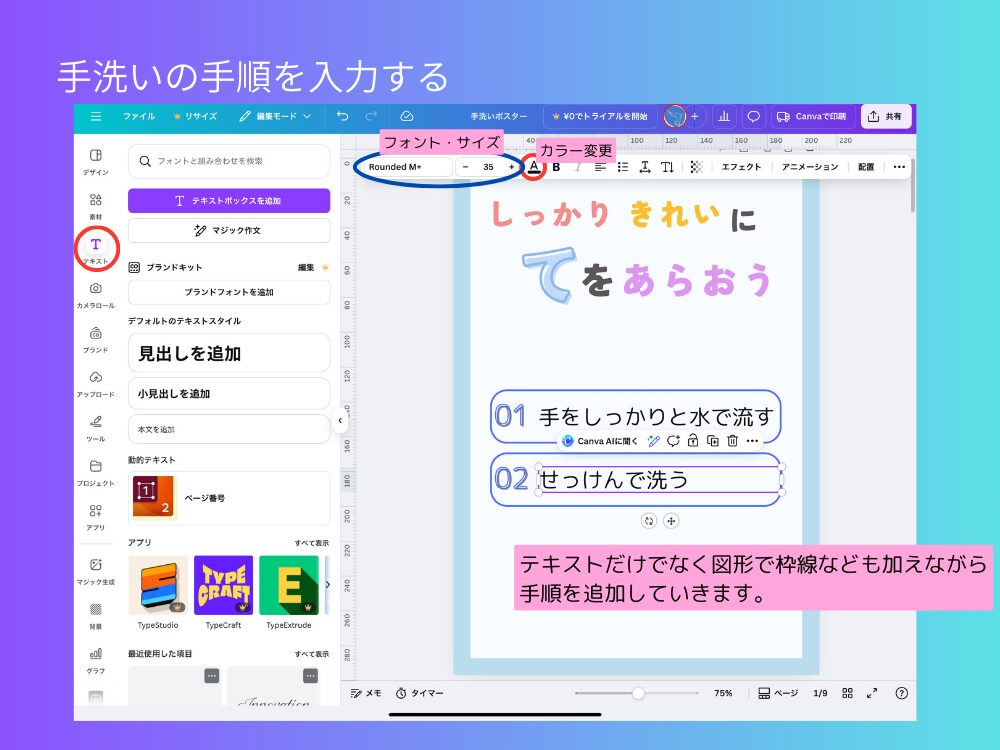Click the テキストボックスを追加 button
The image size is (1000, 750).
[229, 202]
